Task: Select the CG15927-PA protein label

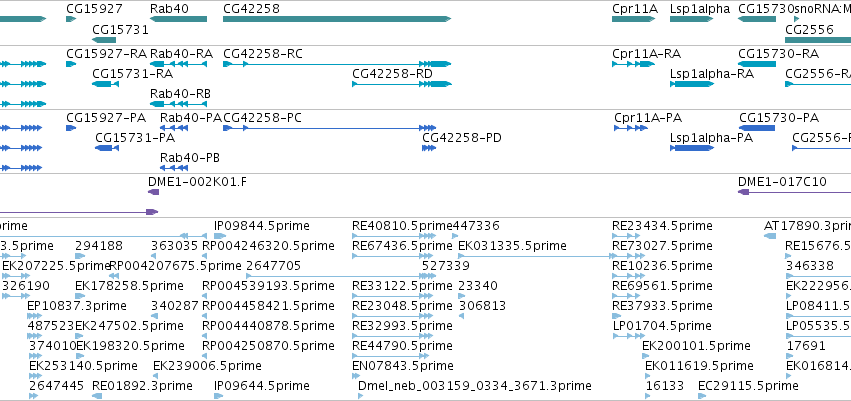Action: tap(106, 118)
